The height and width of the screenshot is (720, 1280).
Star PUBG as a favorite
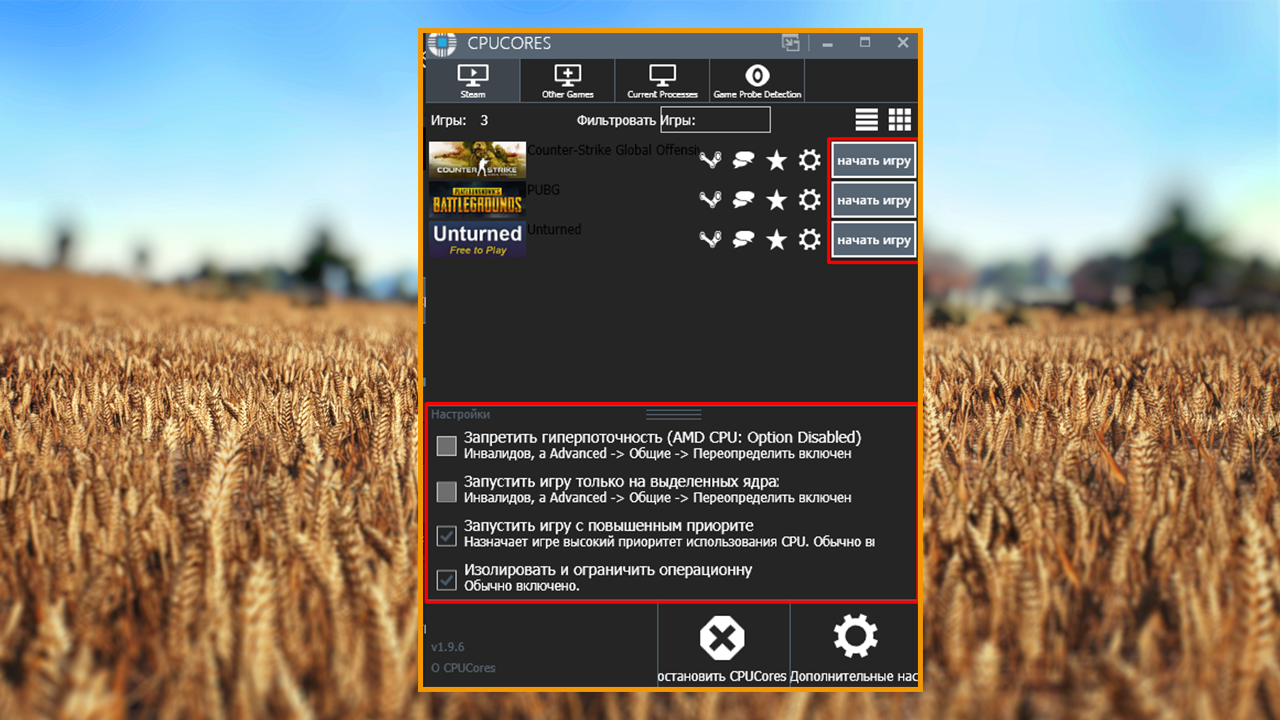click(x=776, y=200)
